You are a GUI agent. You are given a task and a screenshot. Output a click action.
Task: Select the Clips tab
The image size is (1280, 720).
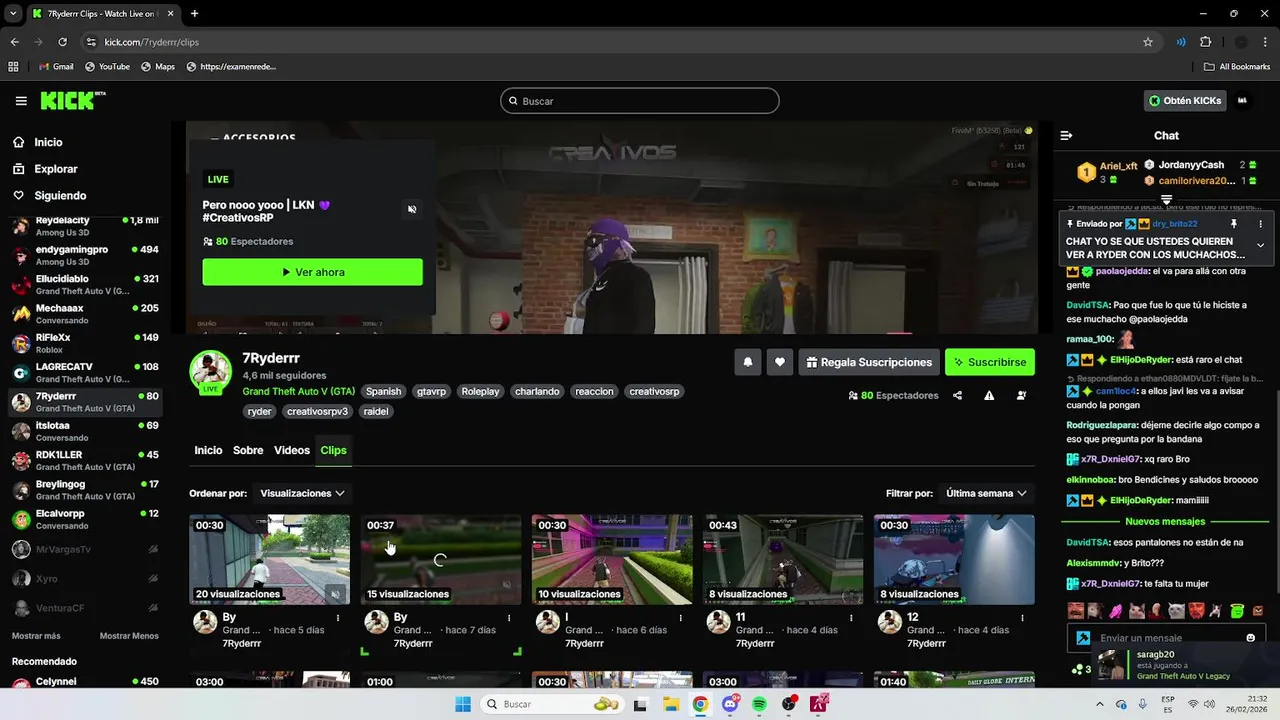[333, 450]
